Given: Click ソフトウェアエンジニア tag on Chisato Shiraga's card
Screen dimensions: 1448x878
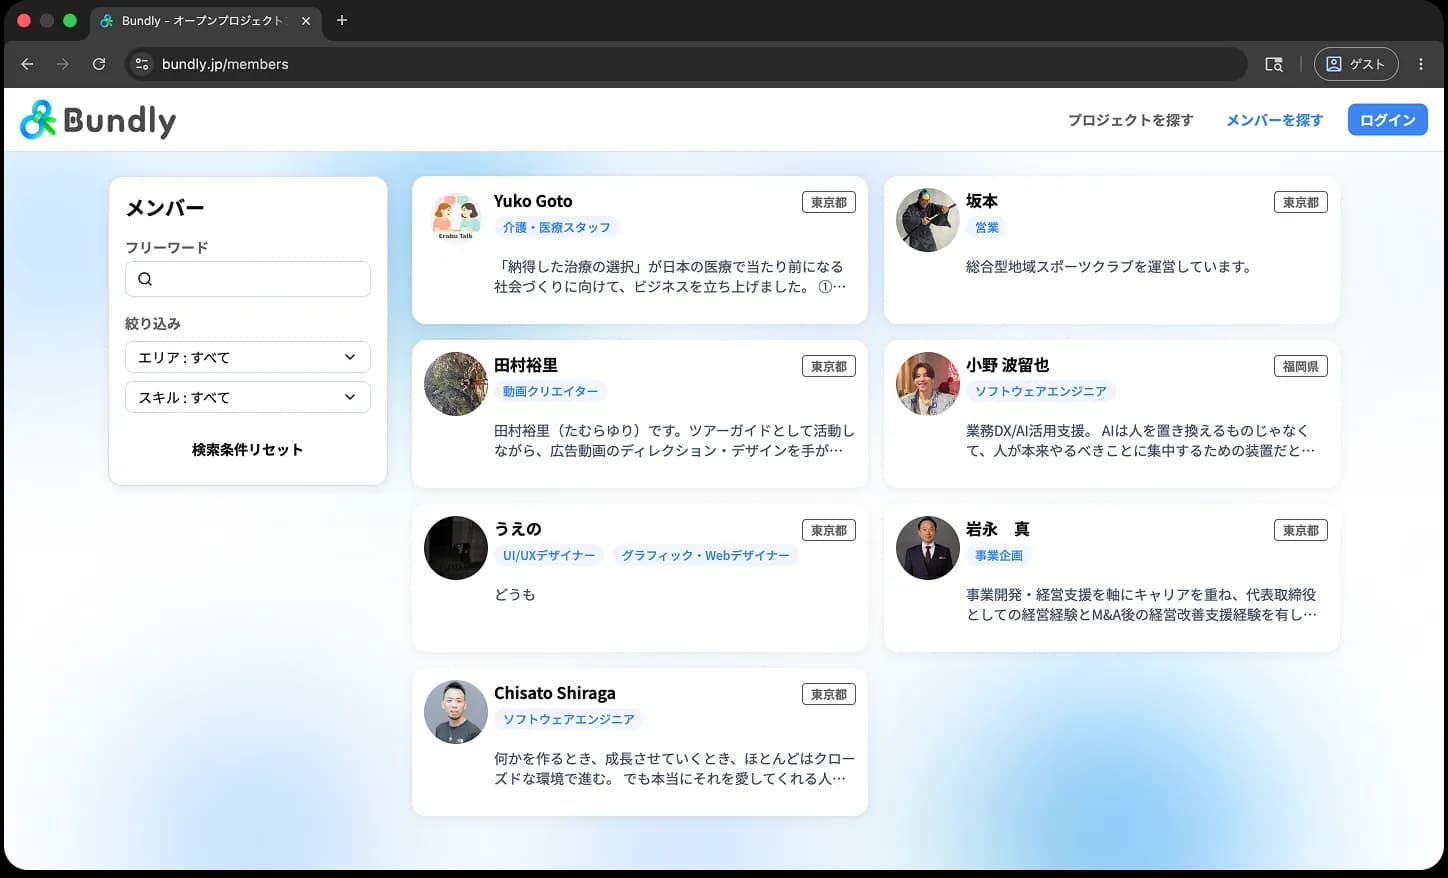Looking at the screenshot, I should (x=569, y=720).
